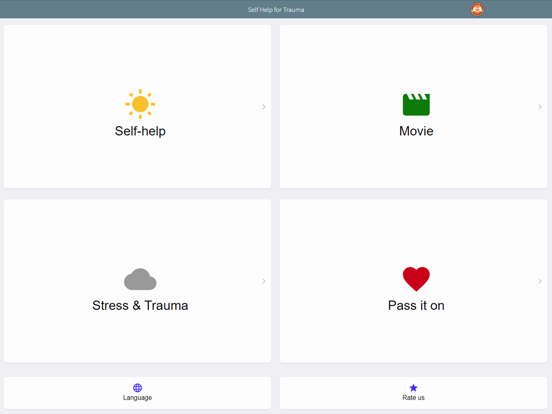Click the blue star Rate us icon
The height and width of the screenshot is (414, 552).
(413, 388)
